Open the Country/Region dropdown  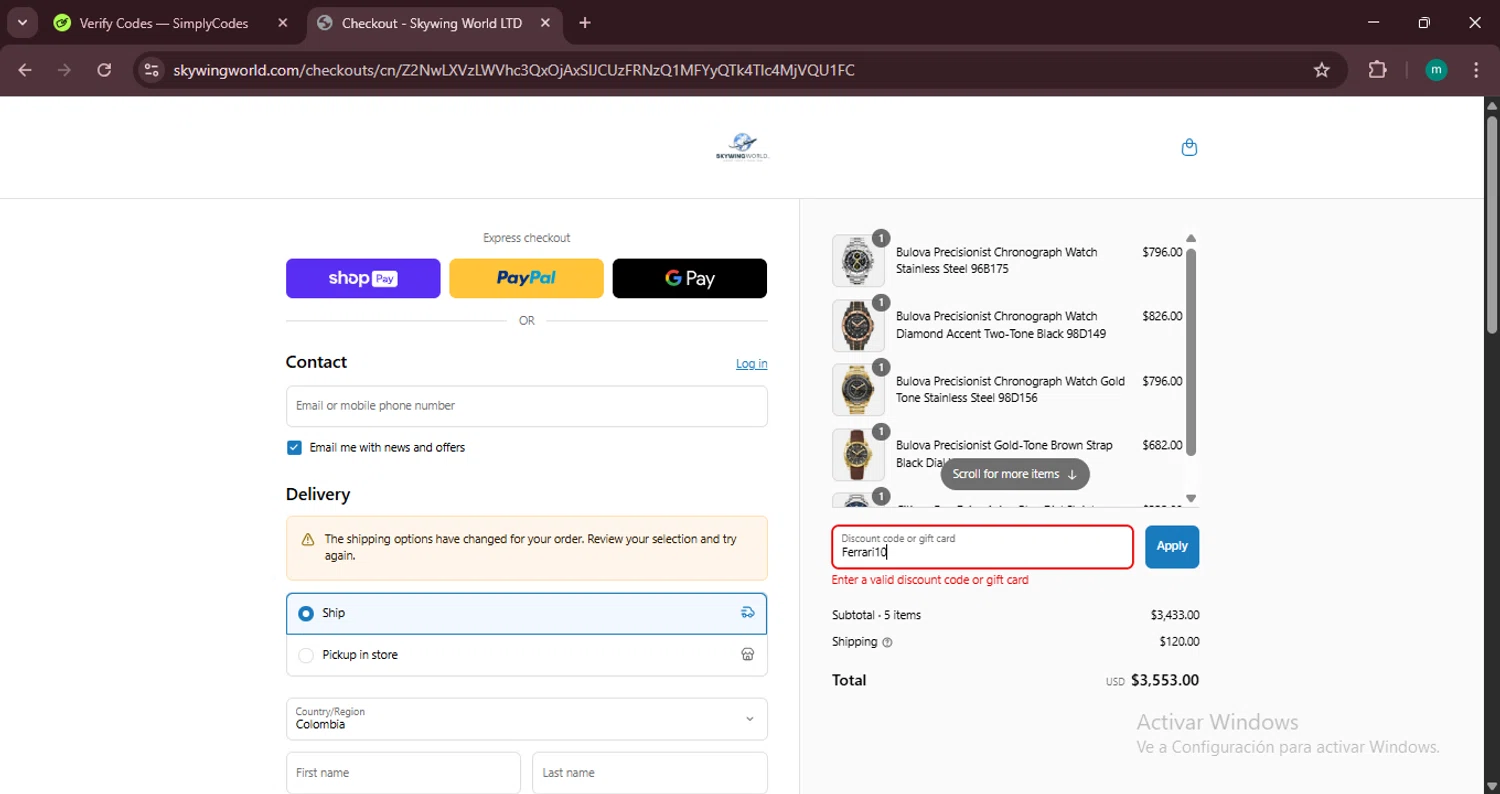(x=526, y=719)
